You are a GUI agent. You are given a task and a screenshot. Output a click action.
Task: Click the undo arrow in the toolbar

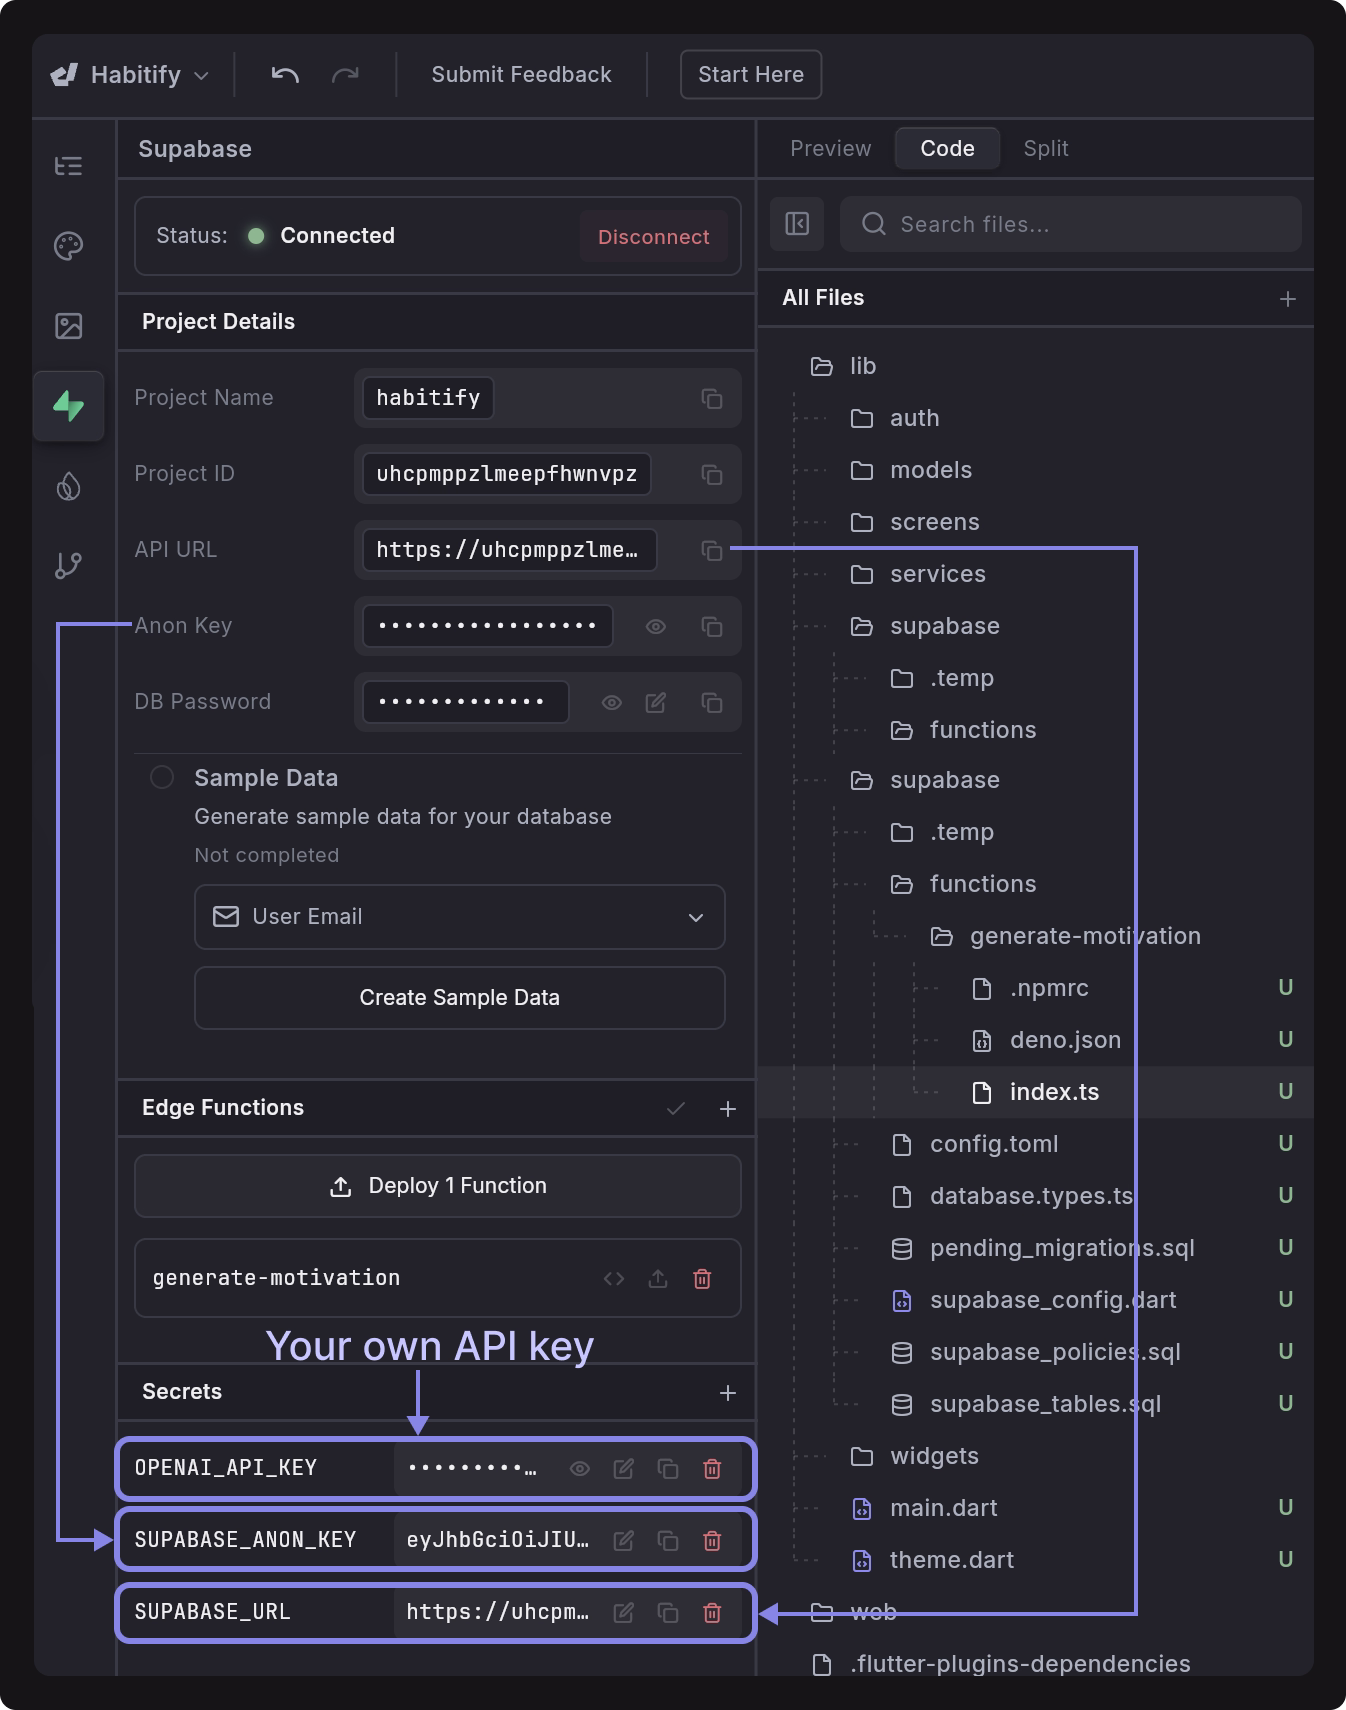285,75
